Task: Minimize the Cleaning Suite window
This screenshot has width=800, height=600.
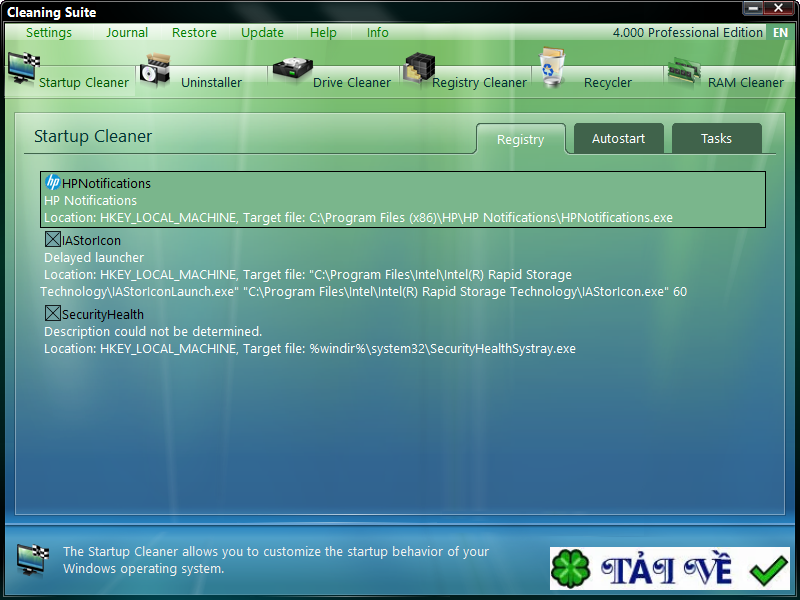Action: 753,8
